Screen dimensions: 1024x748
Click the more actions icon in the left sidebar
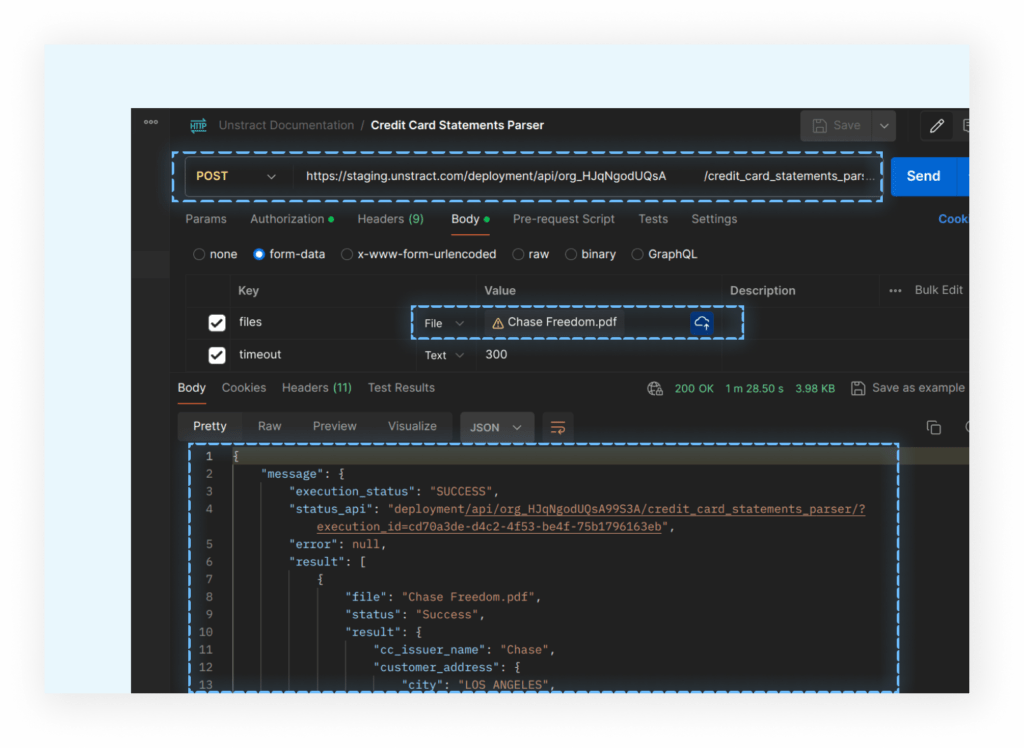(x=150, y=121)
